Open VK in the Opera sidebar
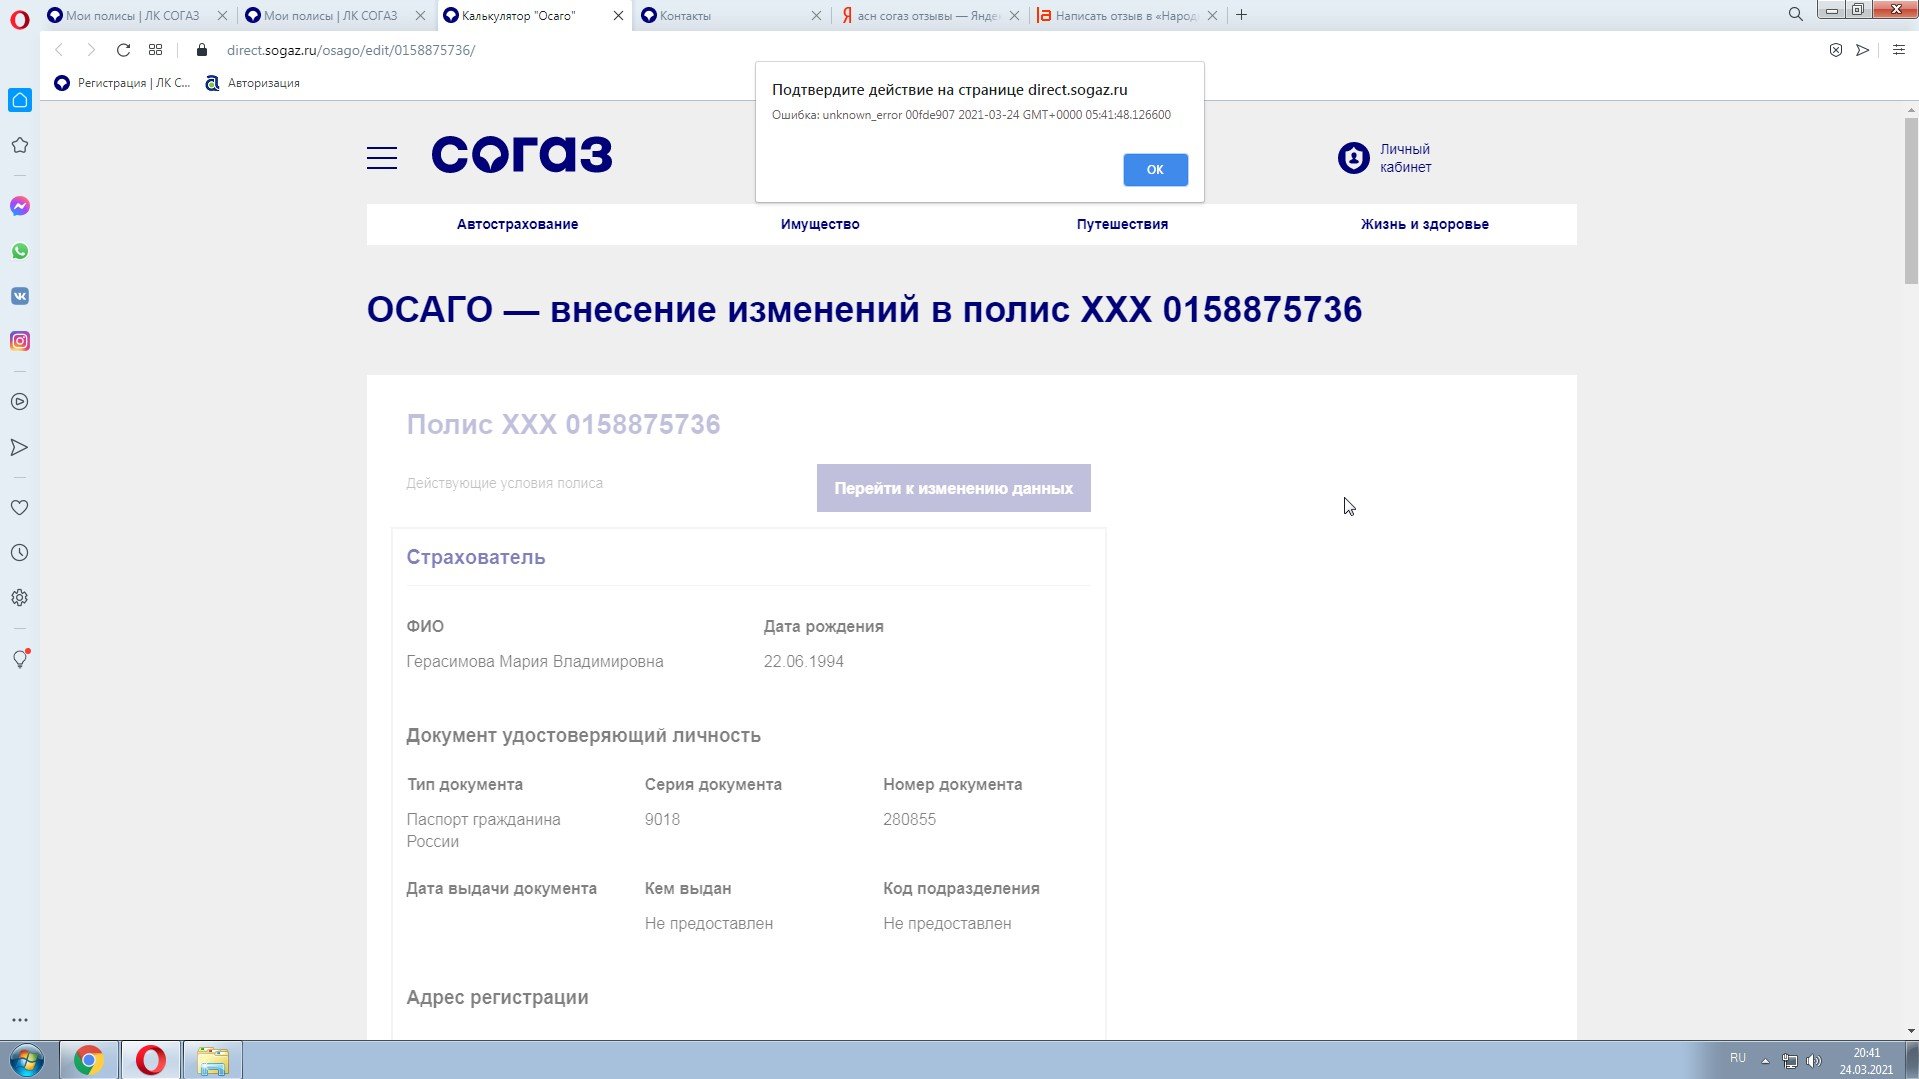 click(20, 296)
